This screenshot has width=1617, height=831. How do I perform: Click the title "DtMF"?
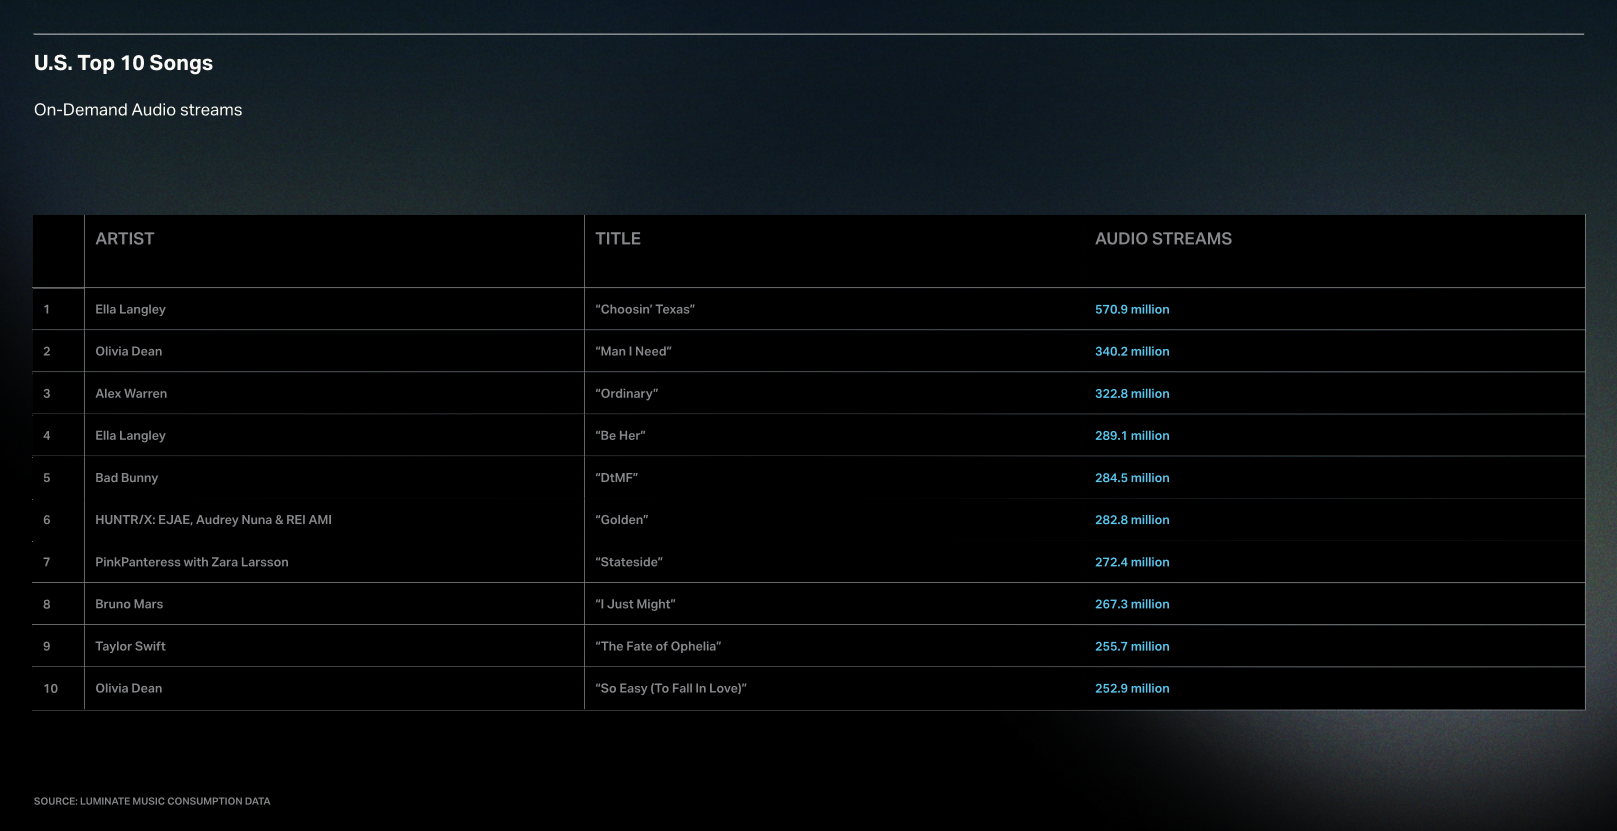(617, 477)
